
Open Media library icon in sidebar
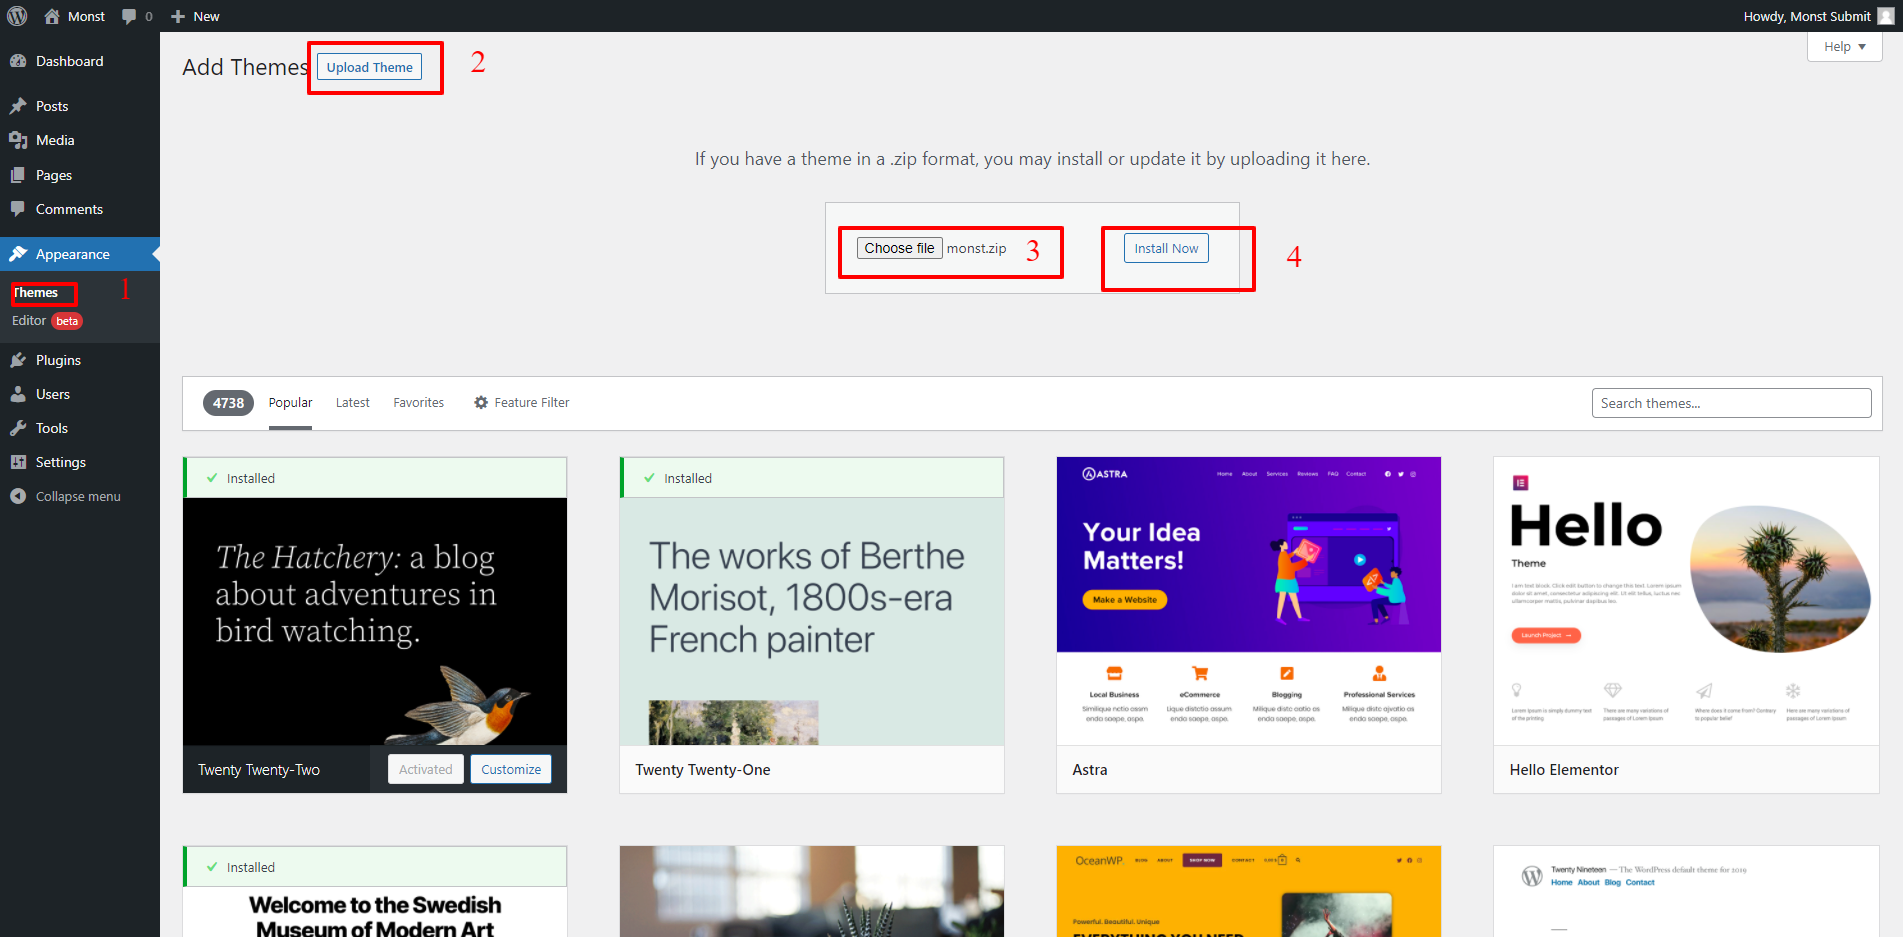18,140
